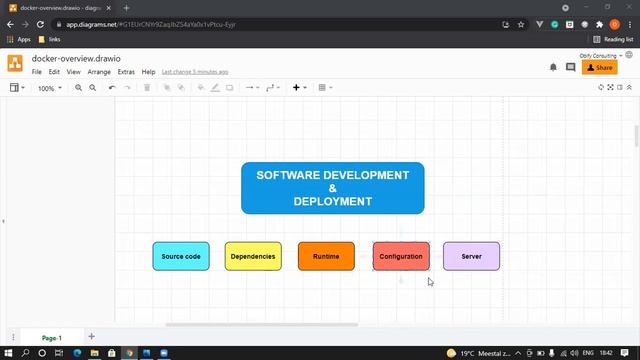The image size is (640, 360).
Task: Open the View menu
Action: (x=73, y=72)
